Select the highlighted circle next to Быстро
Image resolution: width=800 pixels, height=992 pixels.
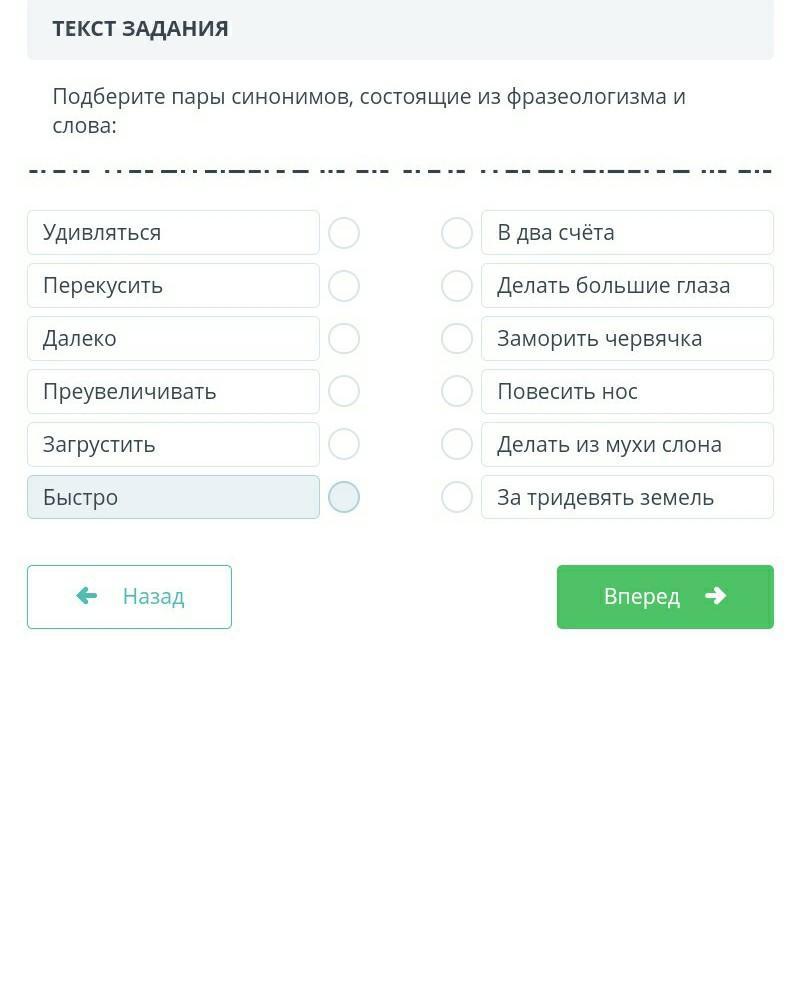344,497
